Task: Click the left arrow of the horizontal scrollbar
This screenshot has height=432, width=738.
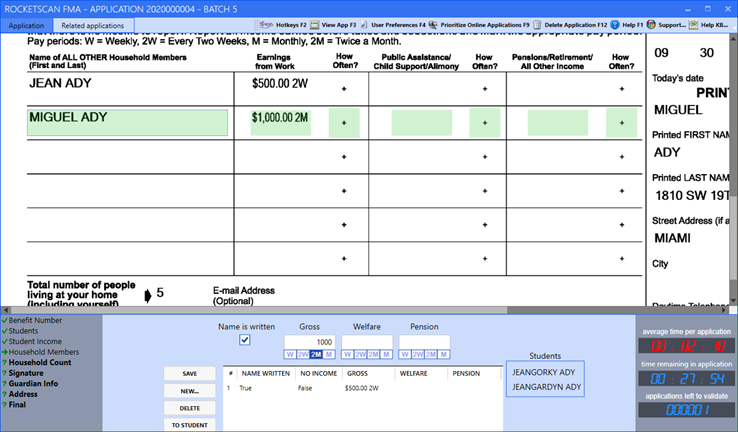Action: 6,310
